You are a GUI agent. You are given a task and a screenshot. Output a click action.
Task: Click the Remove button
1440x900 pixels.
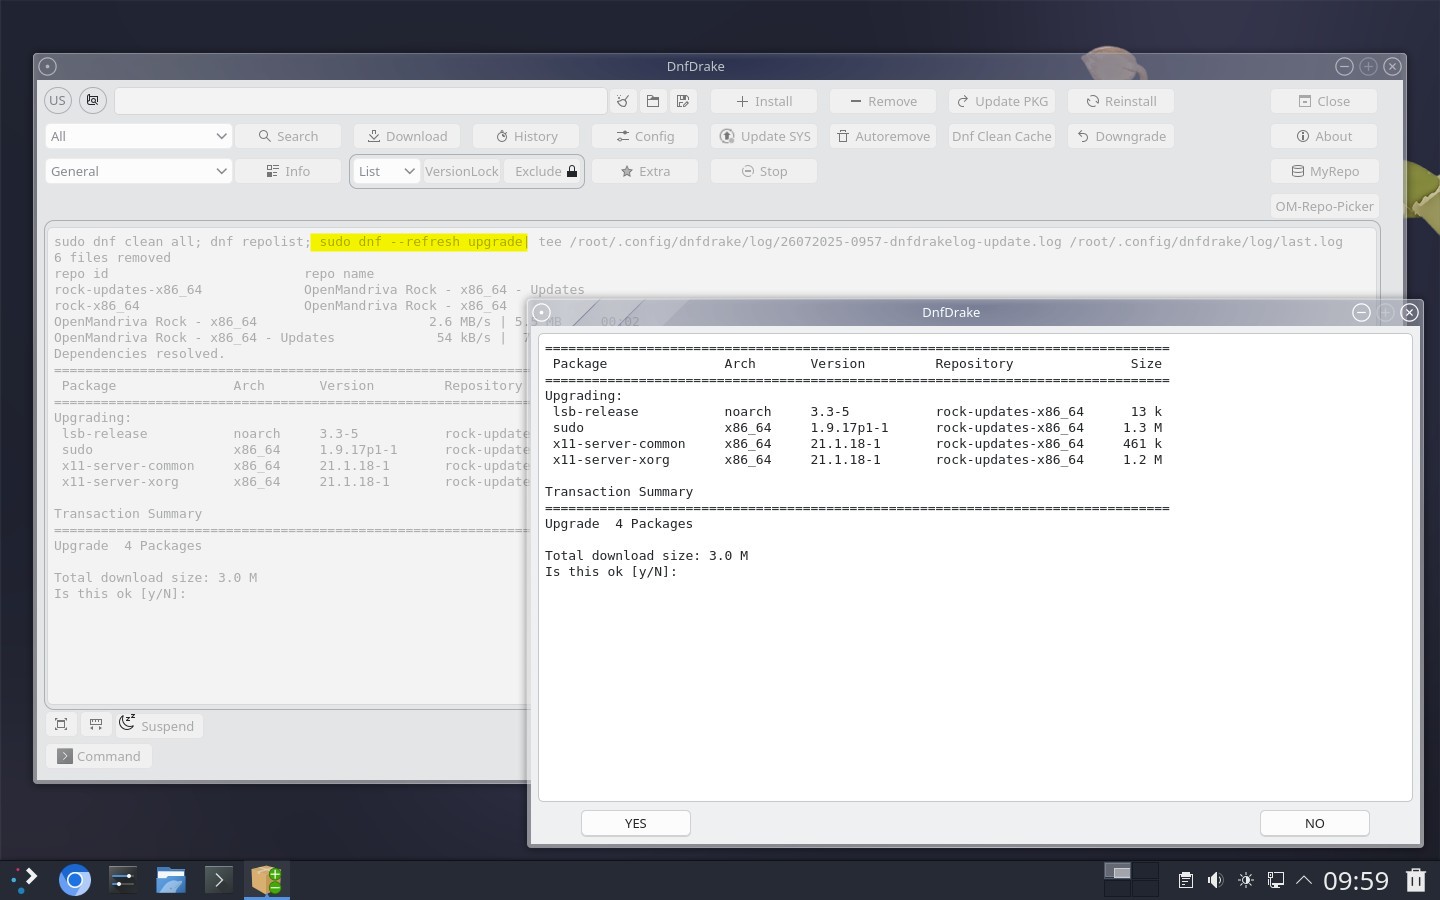click(883, 101)
